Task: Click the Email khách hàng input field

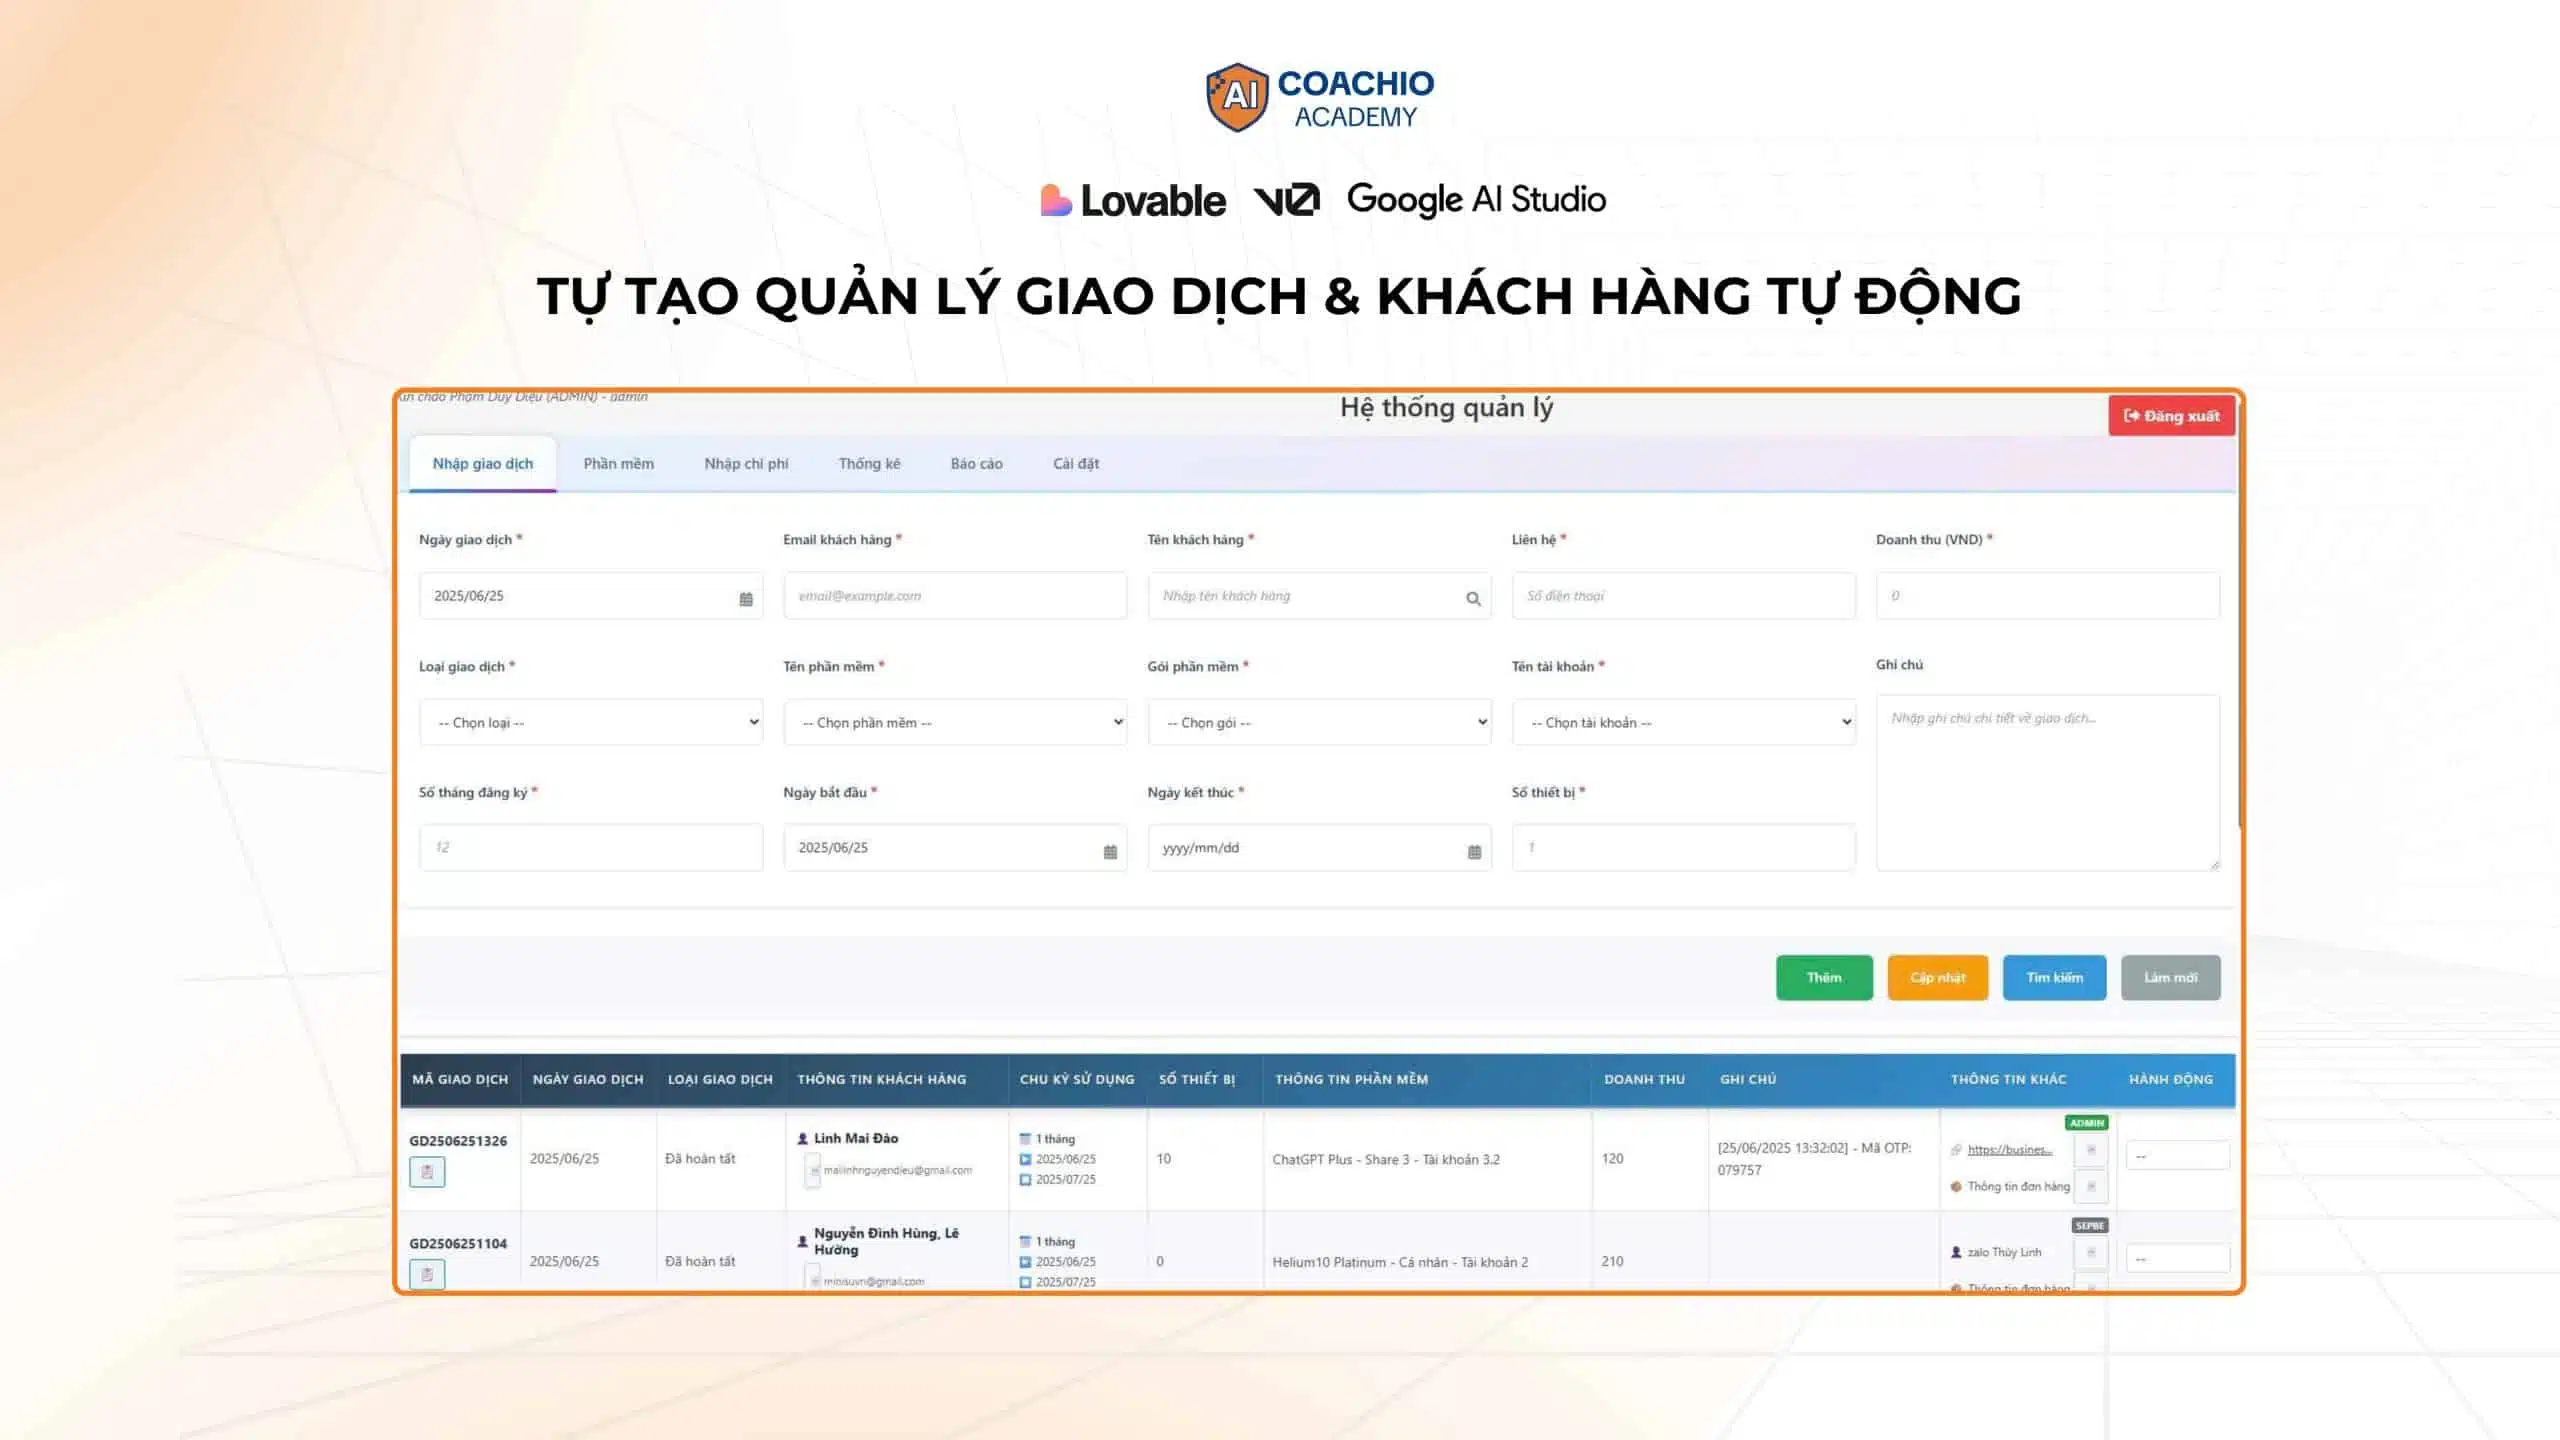Action: pyautogui.click(x=955, y=596)
